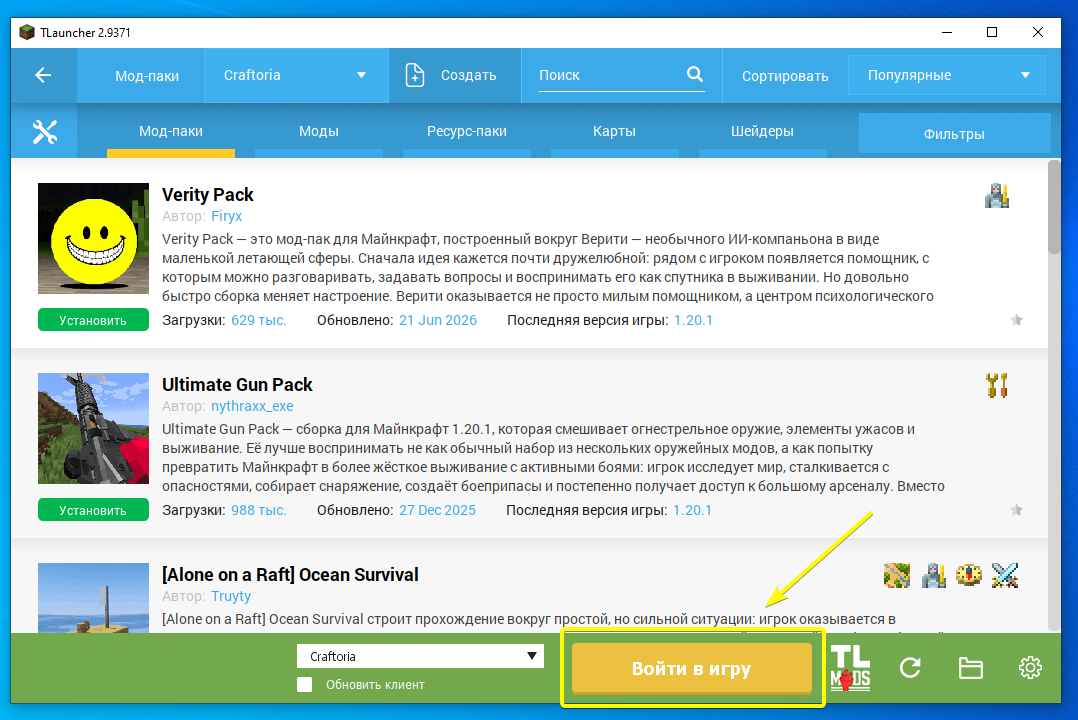The width and height of the screenshot is (1078, 720).
Task: Open the Популярные sort dropdown
Action: 947,75
